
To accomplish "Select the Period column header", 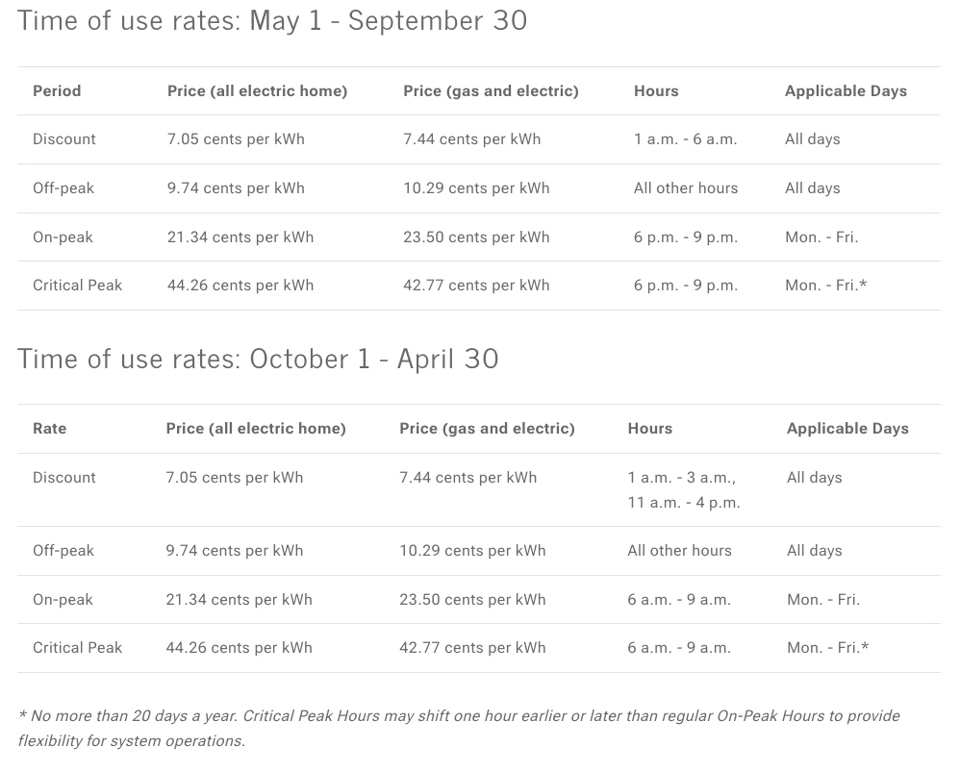I will pyautogui.click(x=57, y=91).
